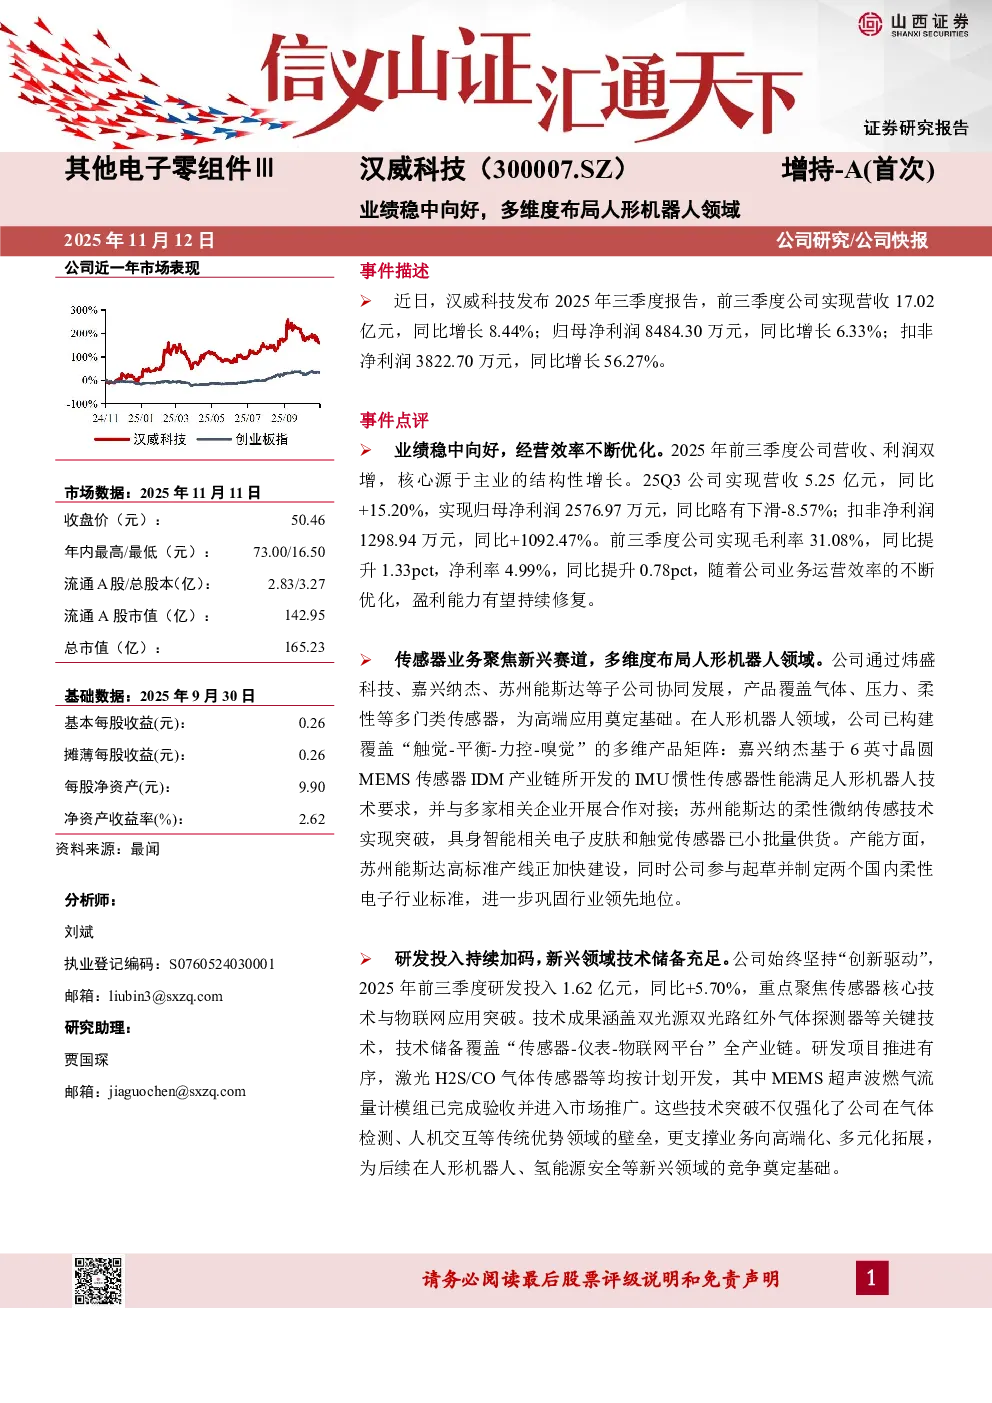This screenshot has width=992, height=1403.
Task: Click the 摊薄每股收益(元) row label
Action: [x=125, y=755]
